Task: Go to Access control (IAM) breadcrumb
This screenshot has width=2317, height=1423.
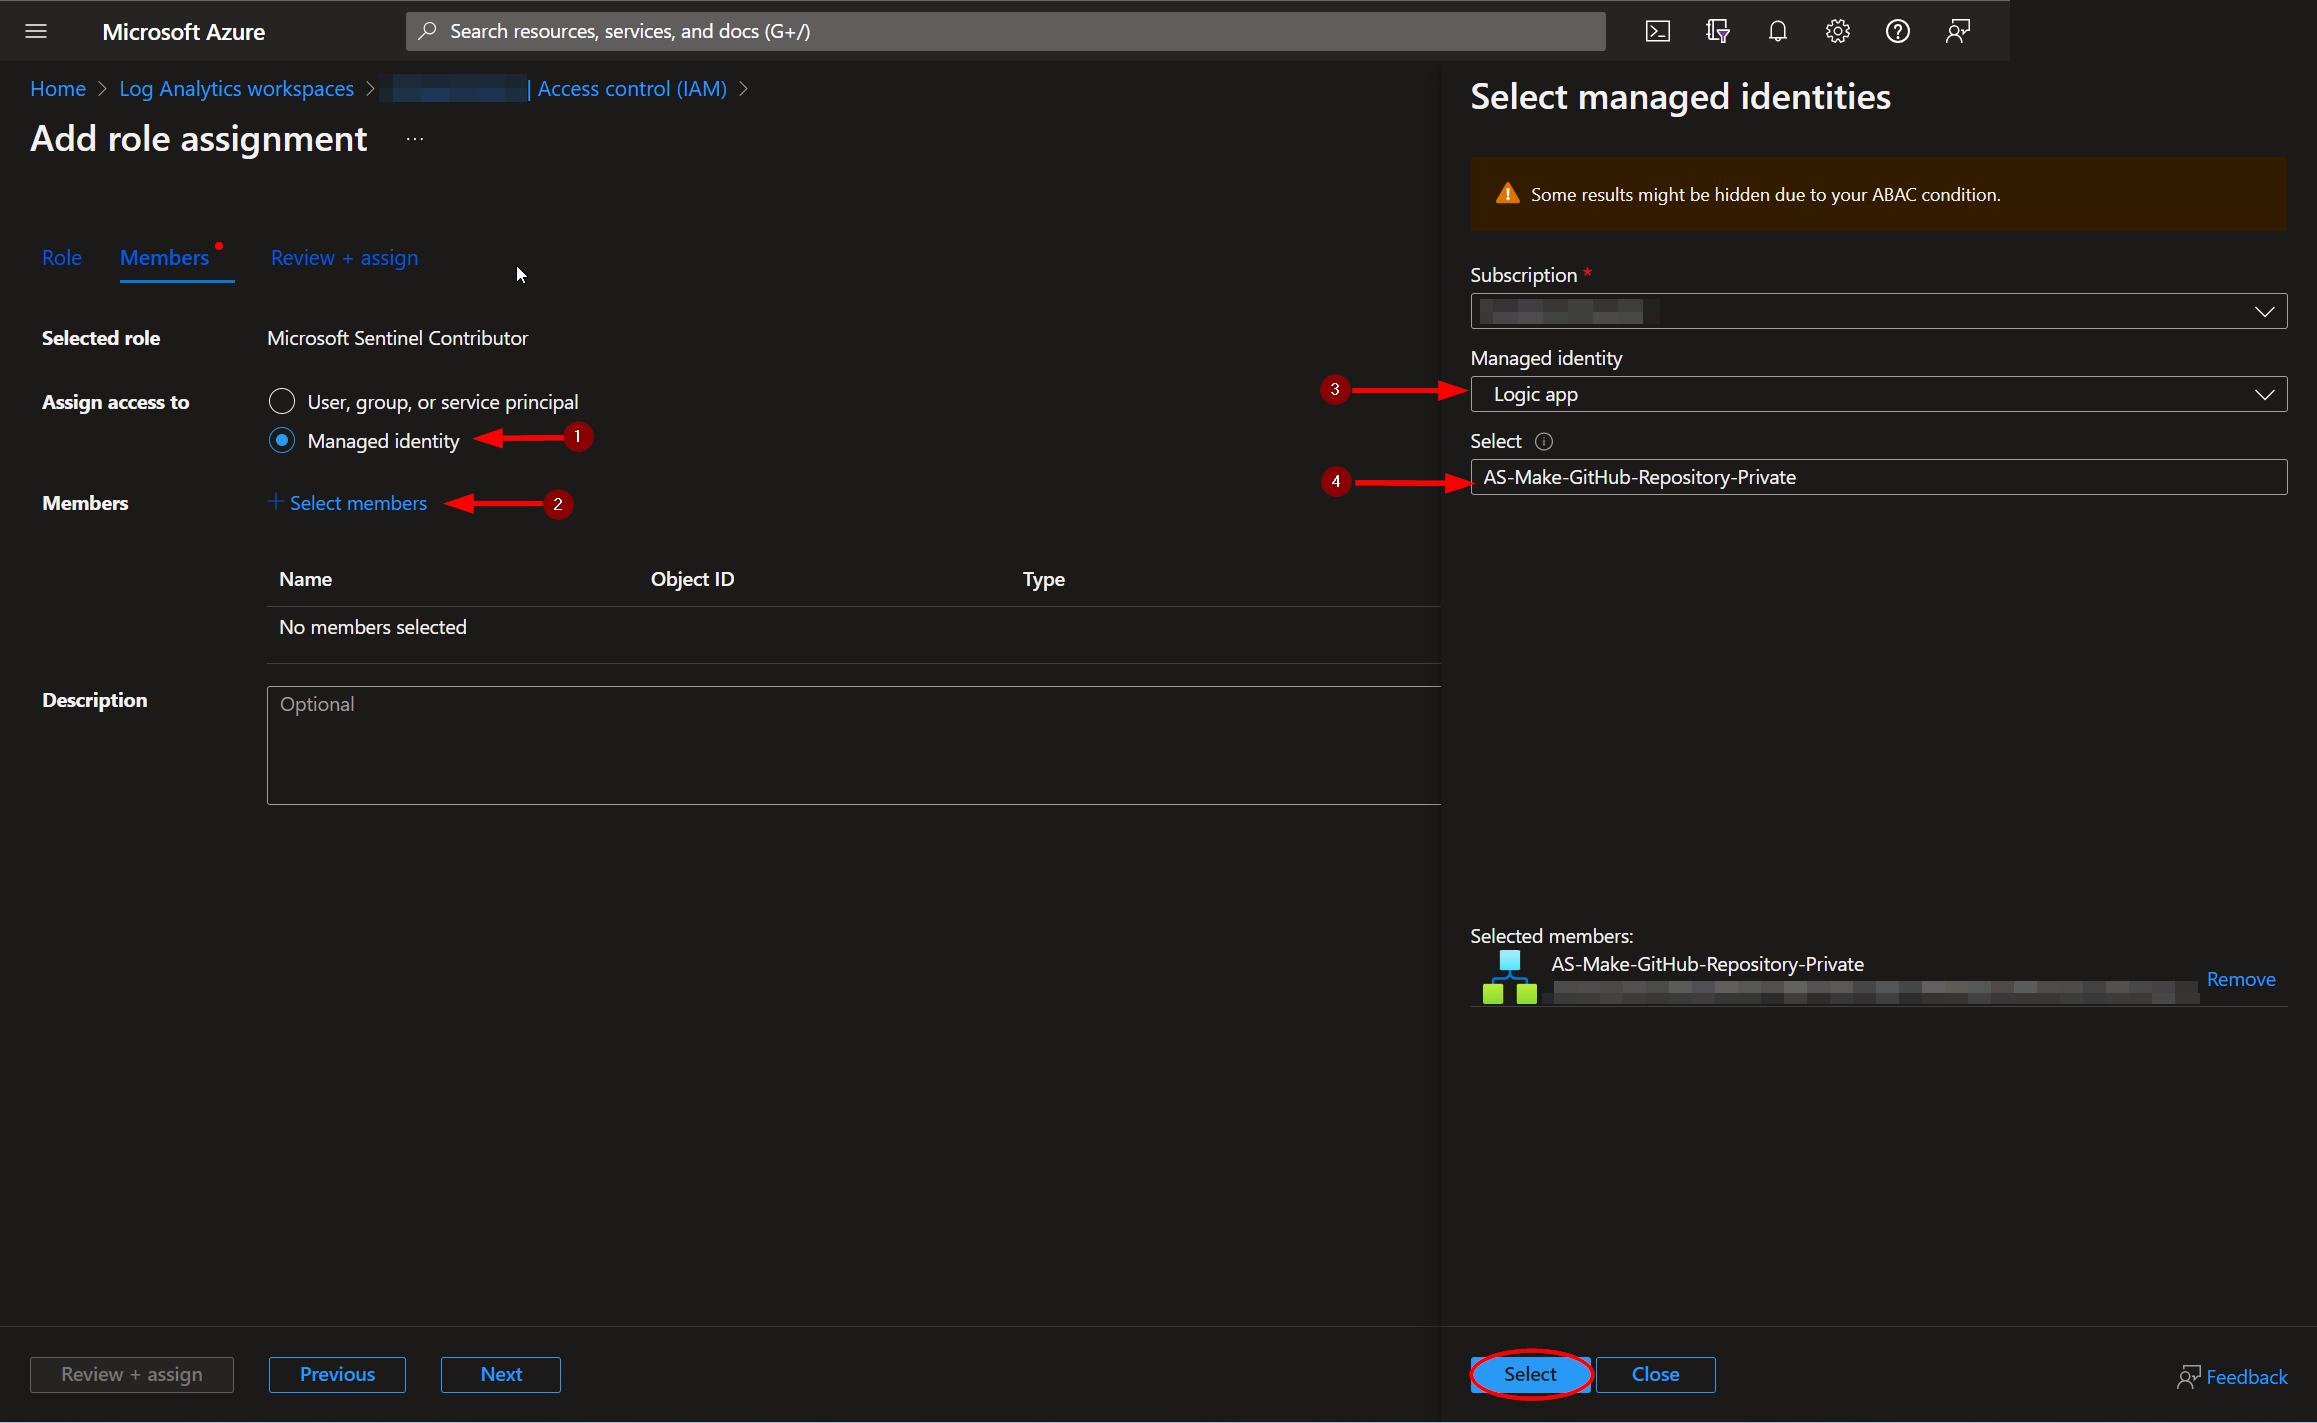Action: 632,89
